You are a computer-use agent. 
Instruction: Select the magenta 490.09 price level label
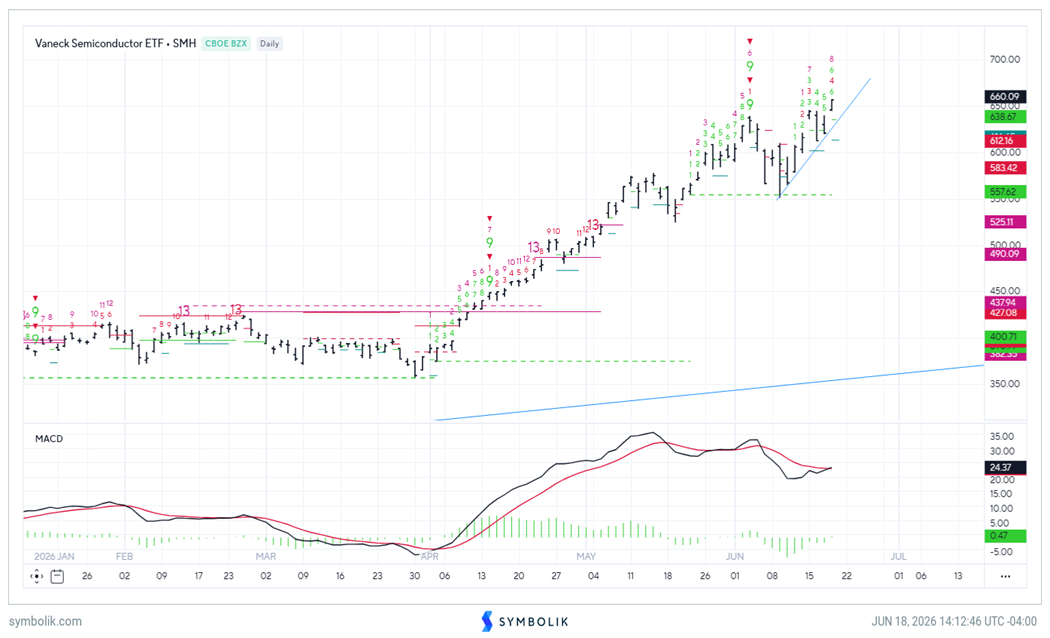click(x=1005, y=254)
